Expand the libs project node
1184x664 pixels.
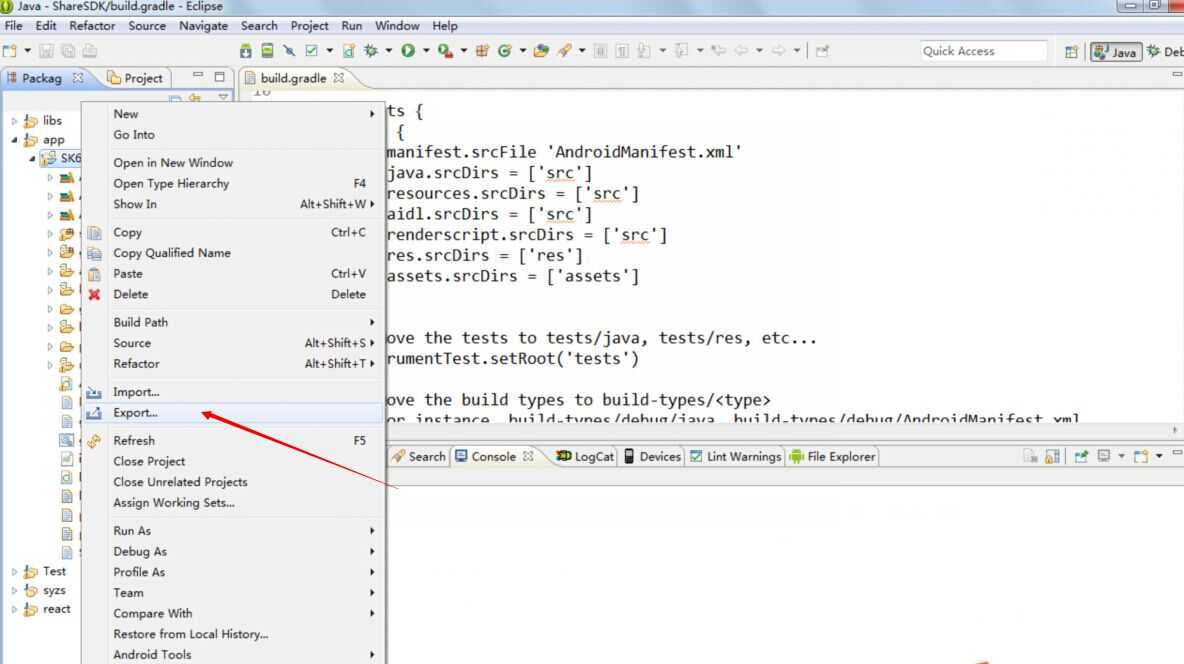(14, 121)
